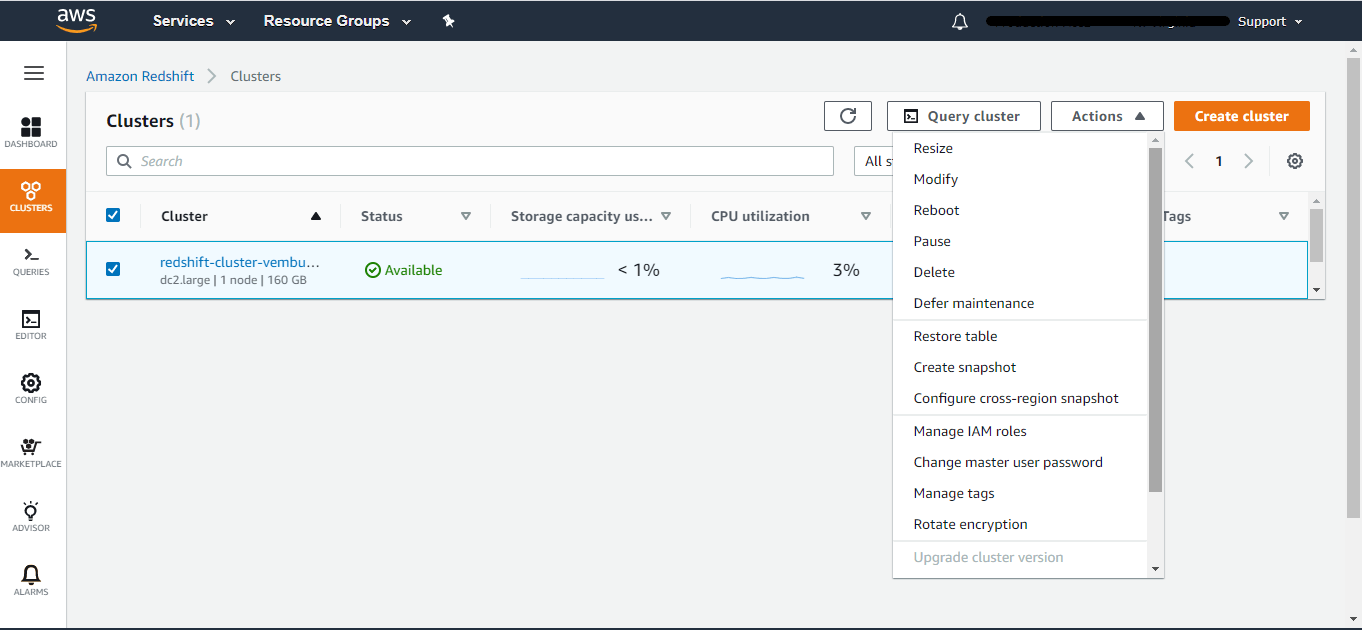Select Configure cross-region snapshot
Viewport: 1362px width, 630px height.
[1020, 398]
